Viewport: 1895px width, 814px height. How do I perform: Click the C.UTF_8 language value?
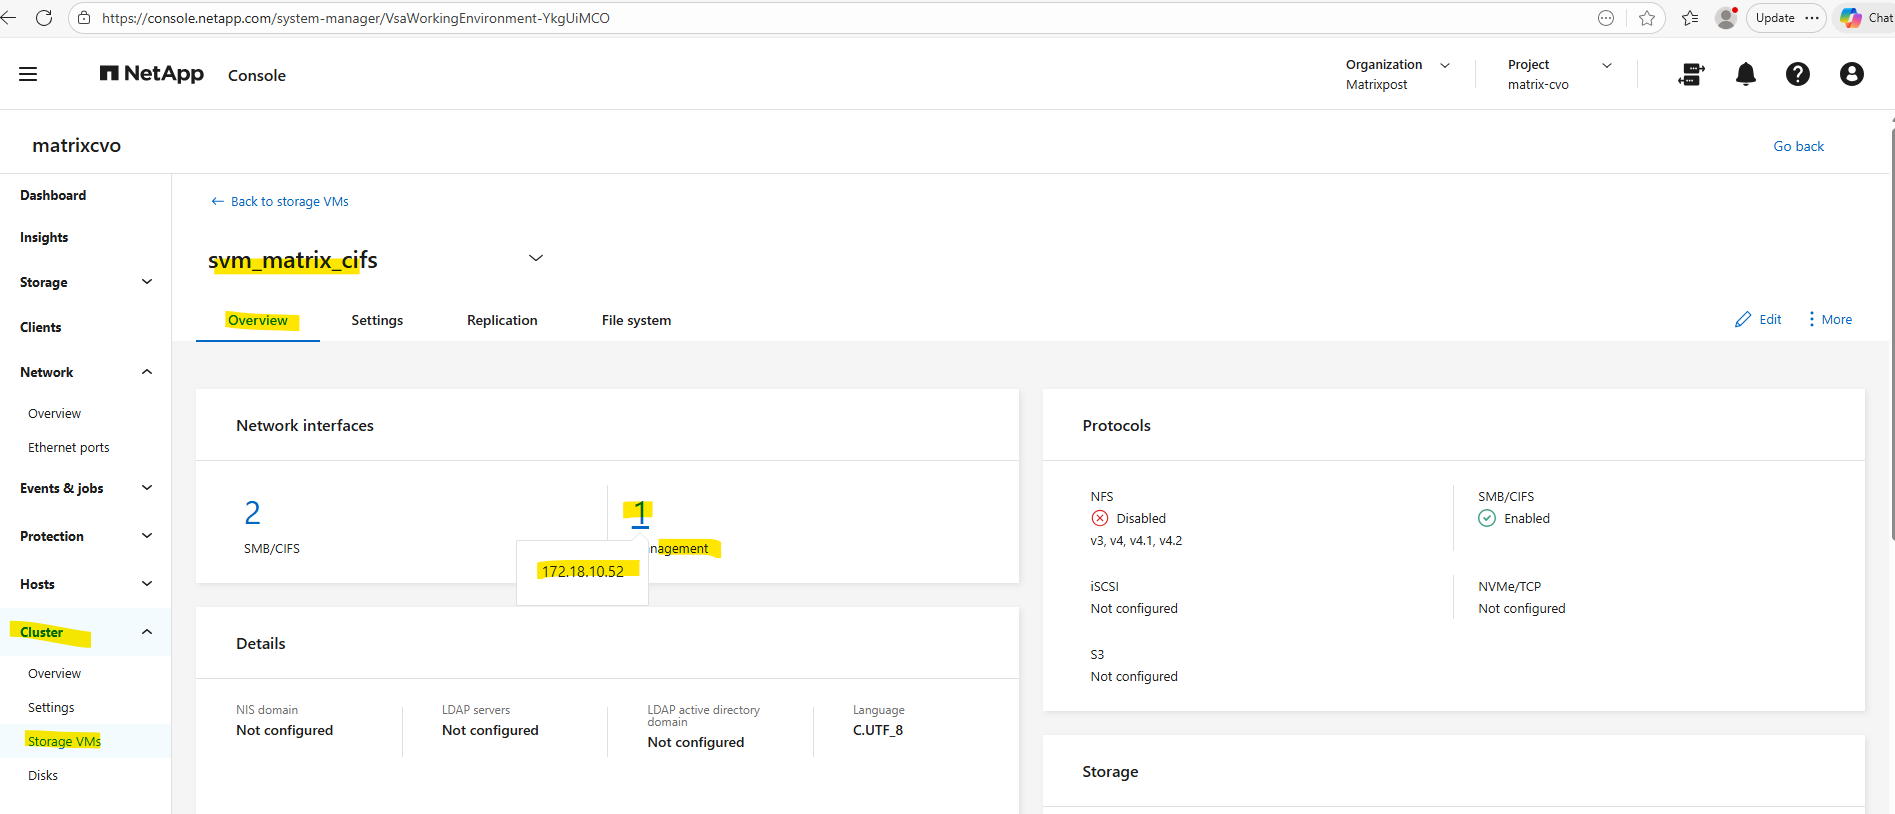pyautogui.click(x=878, y=730)
